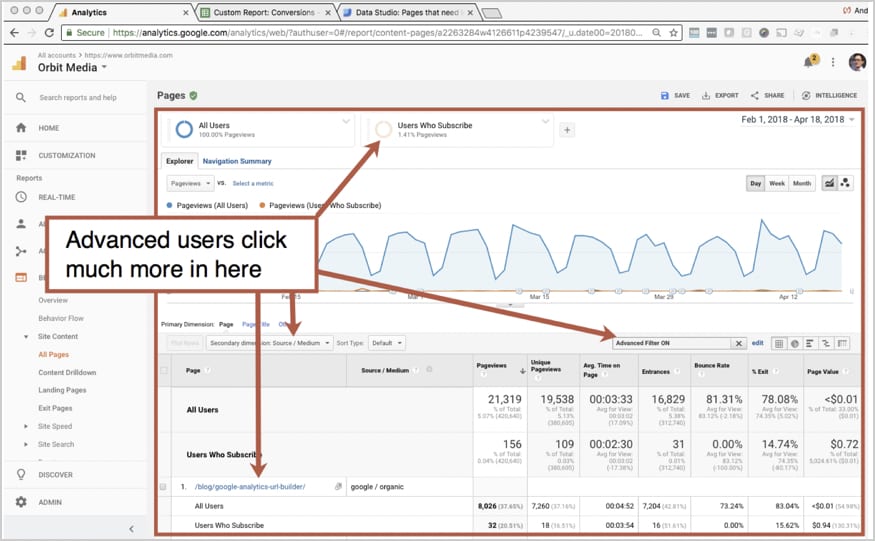Click the Select a metric link

tap(253, 183)
